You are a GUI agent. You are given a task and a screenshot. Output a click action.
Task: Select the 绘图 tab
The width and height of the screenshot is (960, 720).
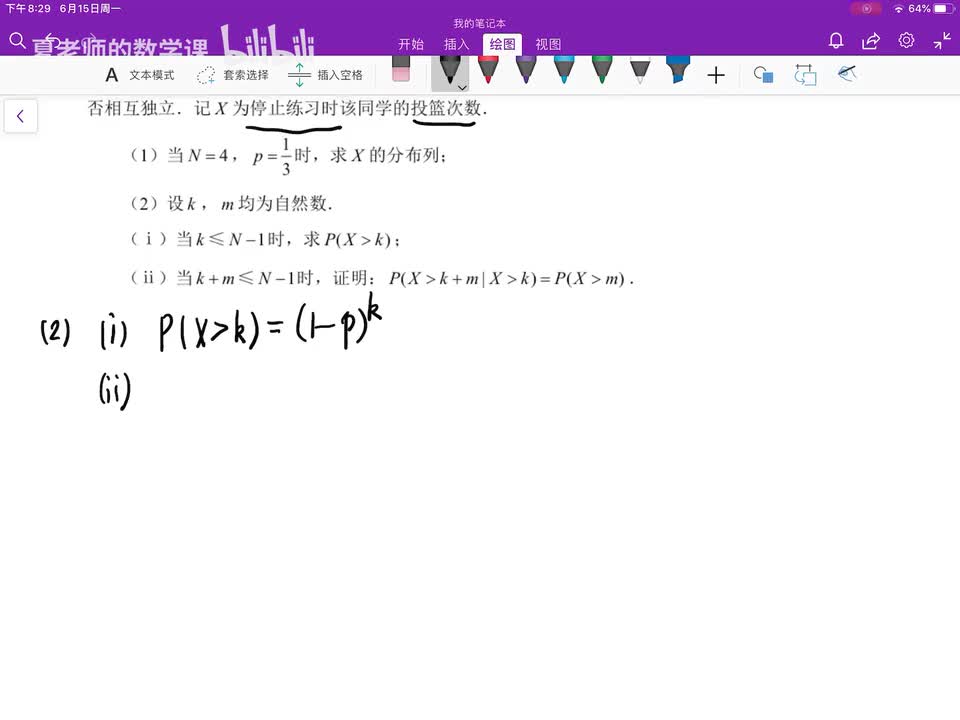[502, 44]
